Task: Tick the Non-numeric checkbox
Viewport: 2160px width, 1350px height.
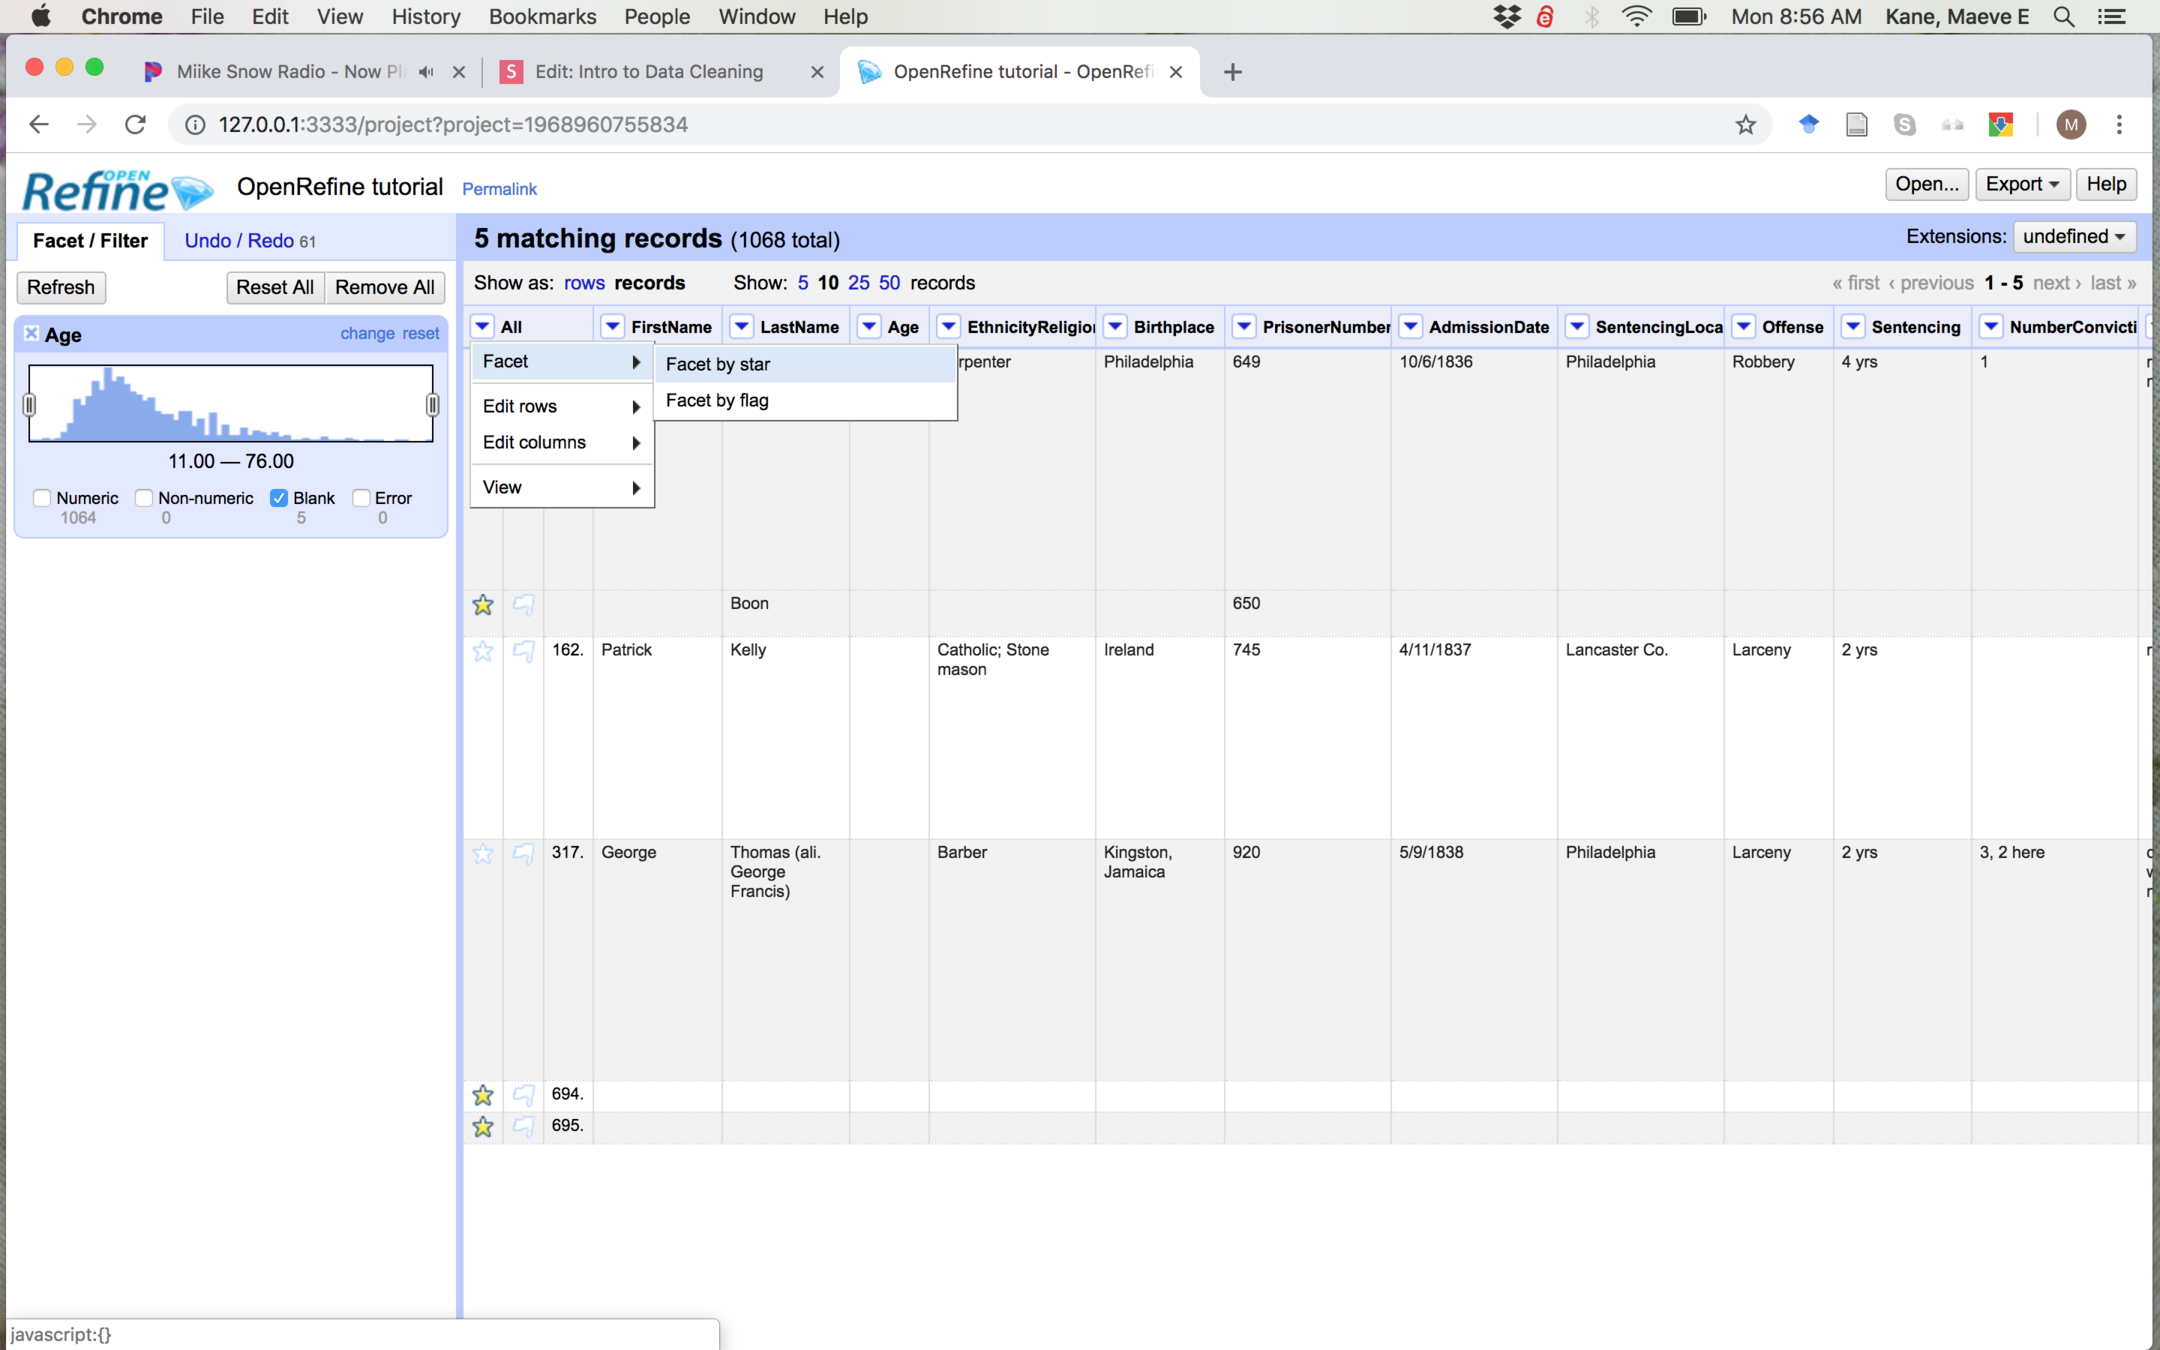Action: click(144, 498)
